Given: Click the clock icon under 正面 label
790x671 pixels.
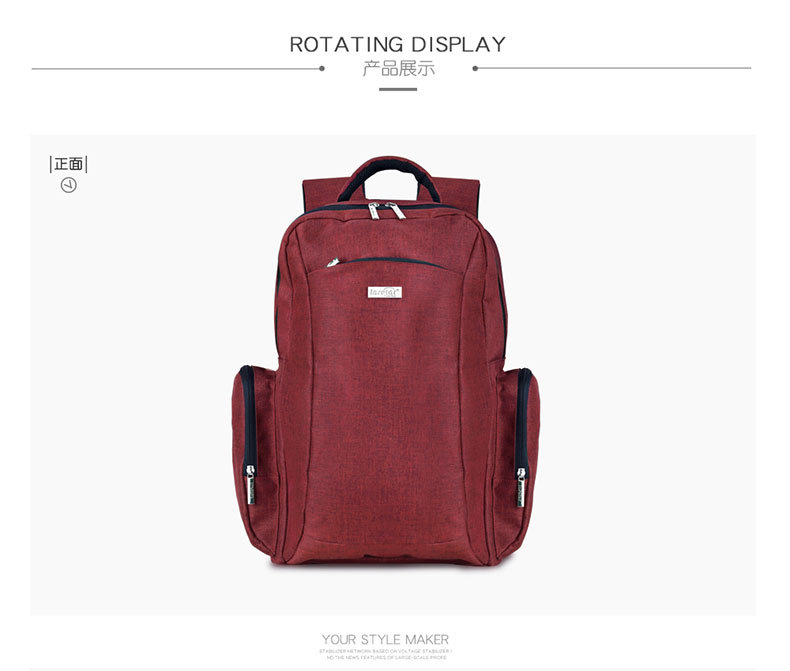Looking at the screenshot, I should click(69, 185).
